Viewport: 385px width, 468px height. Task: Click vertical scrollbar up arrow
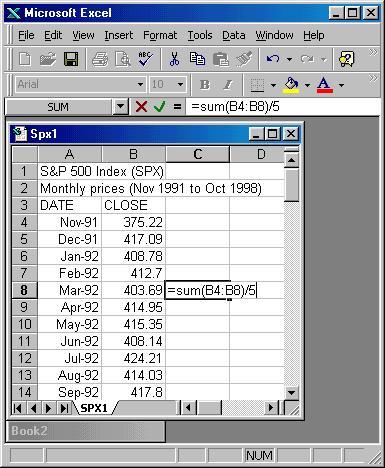coord(291,160)
